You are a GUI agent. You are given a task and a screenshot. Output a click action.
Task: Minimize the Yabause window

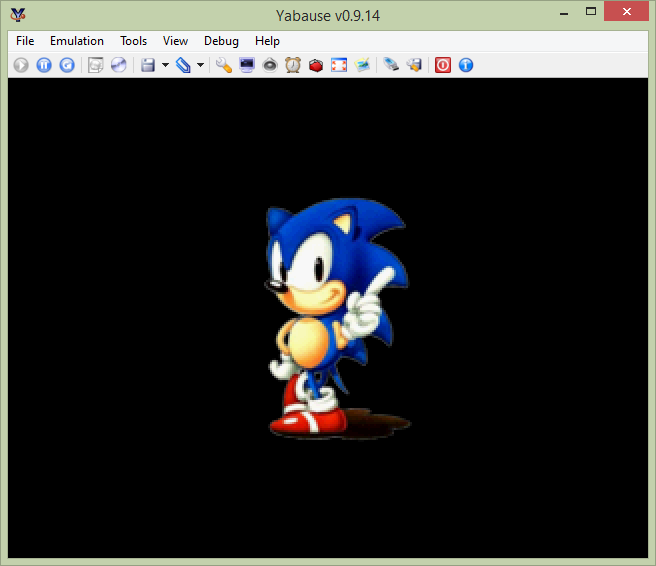(564, 13)
